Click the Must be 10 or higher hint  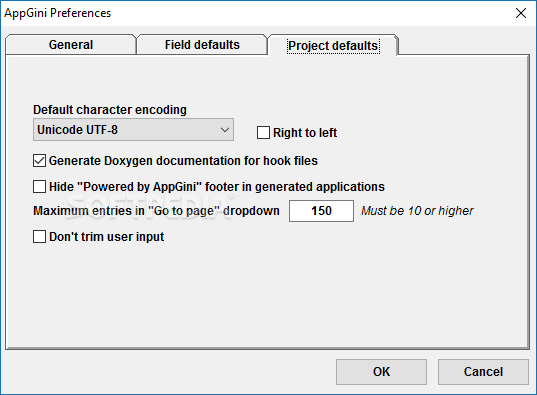(x=417, y=211)
